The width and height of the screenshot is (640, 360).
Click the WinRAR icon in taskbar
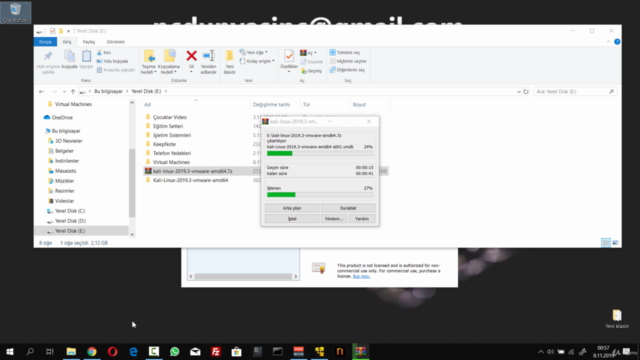pos(360,351)
